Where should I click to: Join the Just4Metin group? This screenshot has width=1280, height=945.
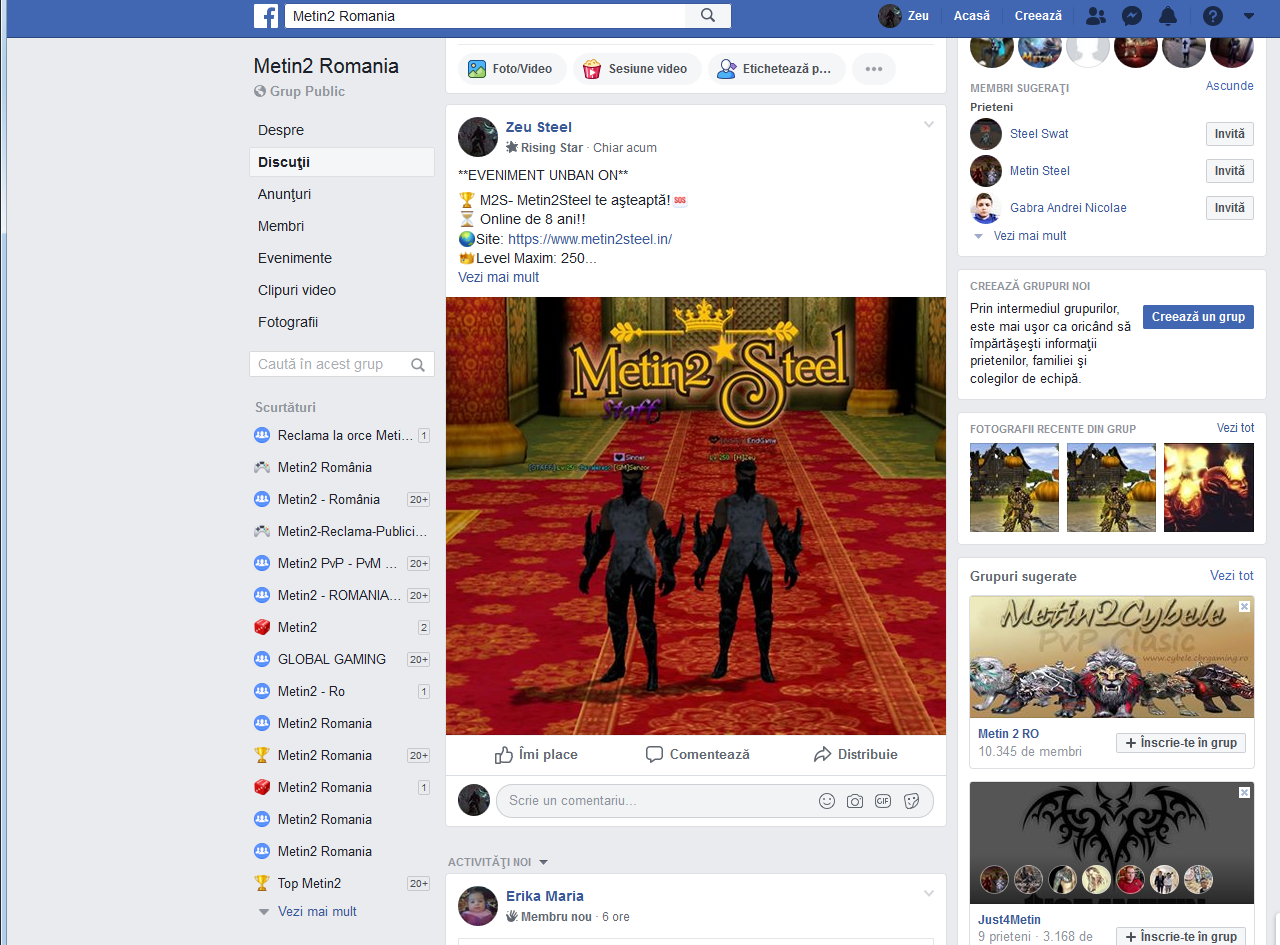pyautogui.click(x=1181, y=937)
